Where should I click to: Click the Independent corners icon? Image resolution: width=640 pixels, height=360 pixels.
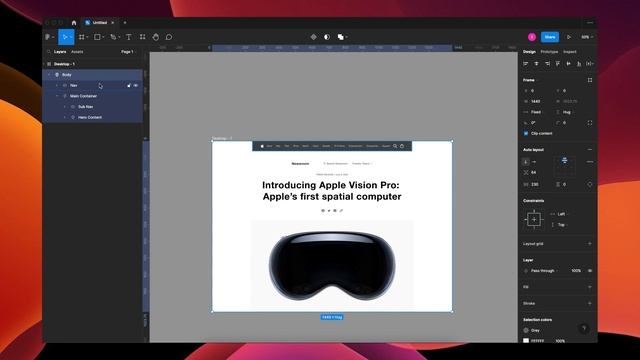(590, 123)
